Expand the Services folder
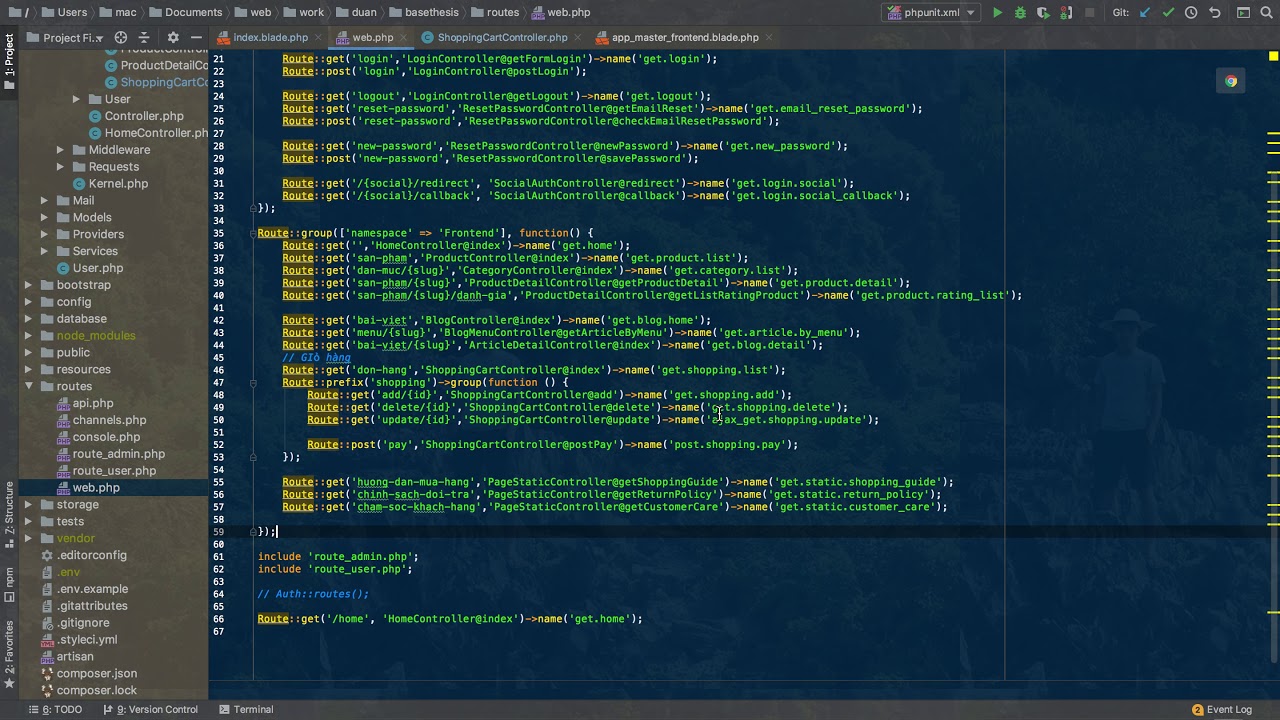Screen dimensions: 1280x720 pyautogui.click(x=44, y=252)
